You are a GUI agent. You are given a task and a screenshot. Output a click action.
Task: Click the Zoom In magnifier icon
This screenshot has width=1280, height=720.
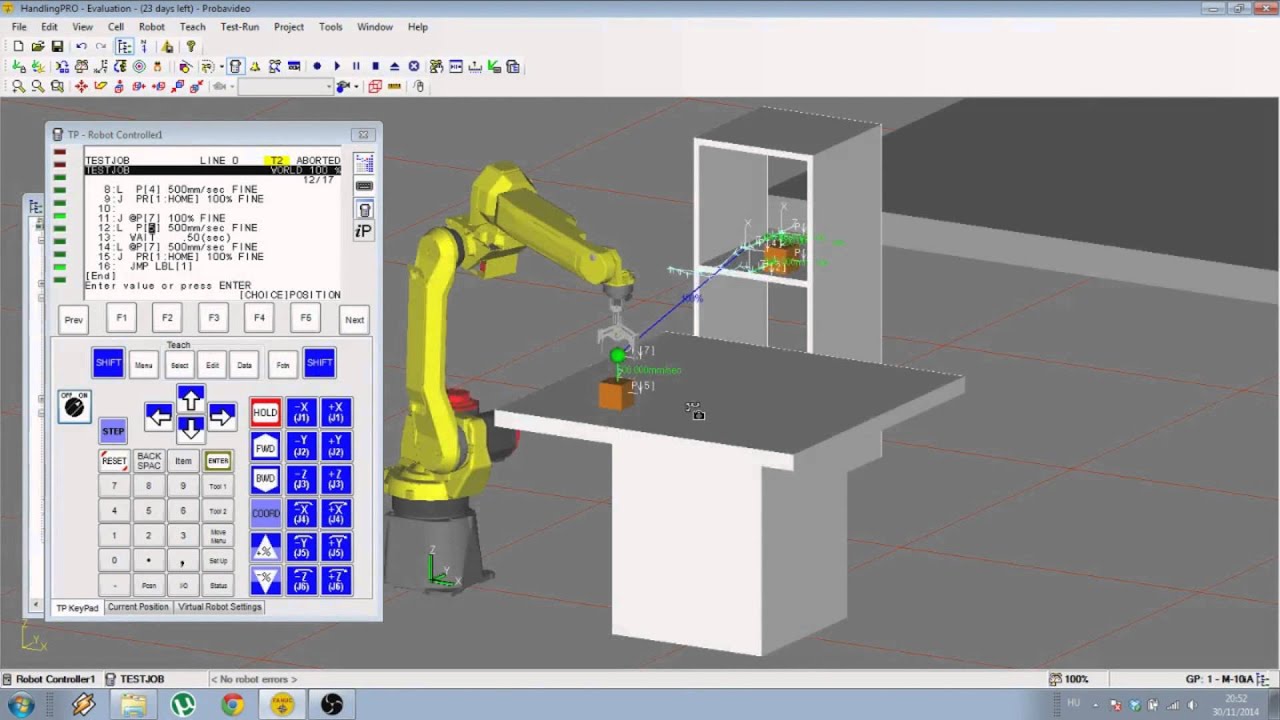click(x=18, y=86)
